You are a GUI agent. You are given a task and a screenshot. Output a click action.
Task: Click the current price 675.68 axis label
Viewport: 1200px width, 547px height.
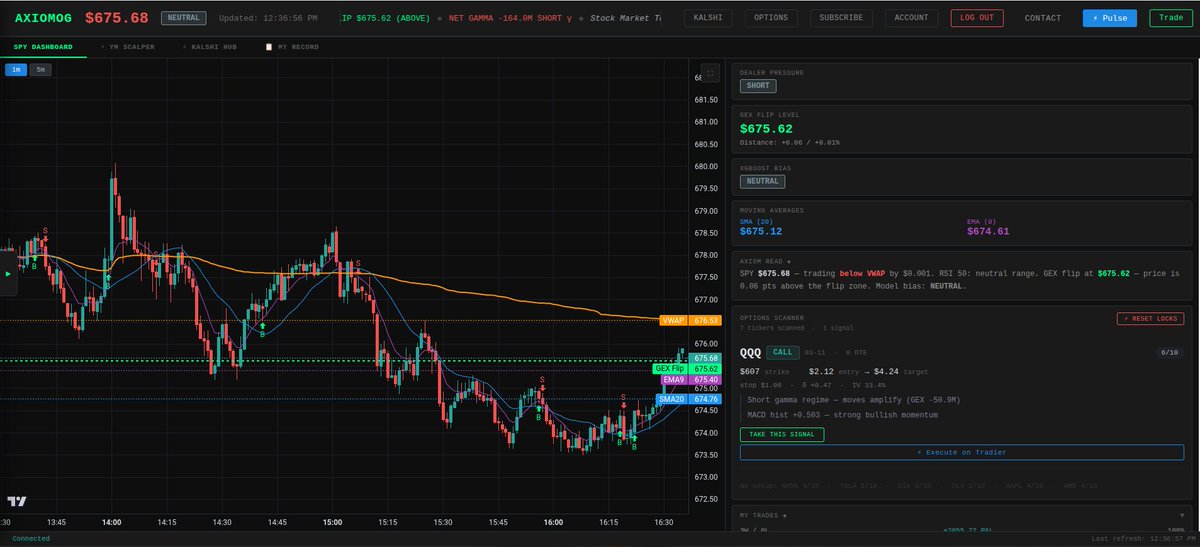(707, 358)
